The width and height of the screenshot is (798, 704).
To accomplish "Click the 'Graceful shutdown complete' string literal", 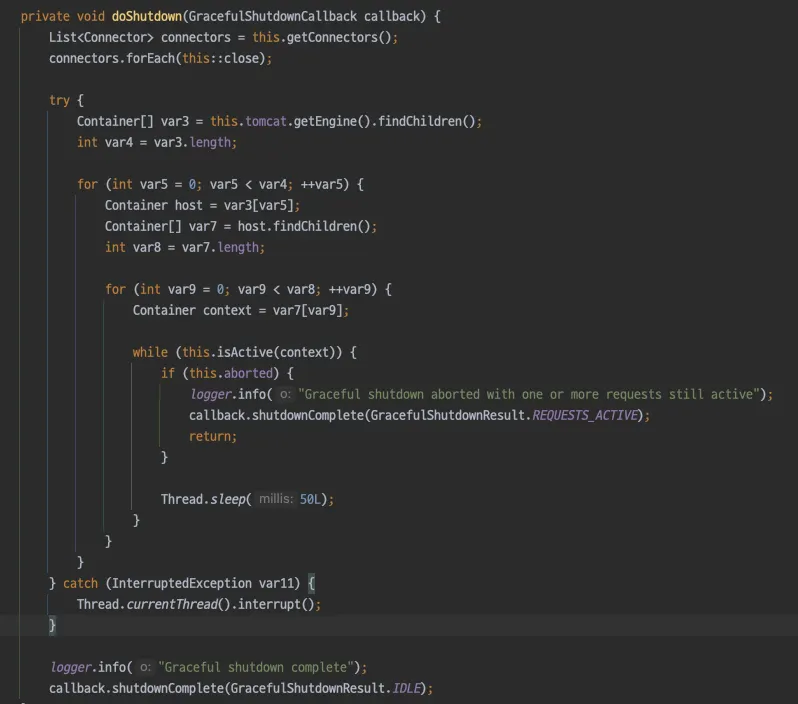I will [x=255, y=667].
